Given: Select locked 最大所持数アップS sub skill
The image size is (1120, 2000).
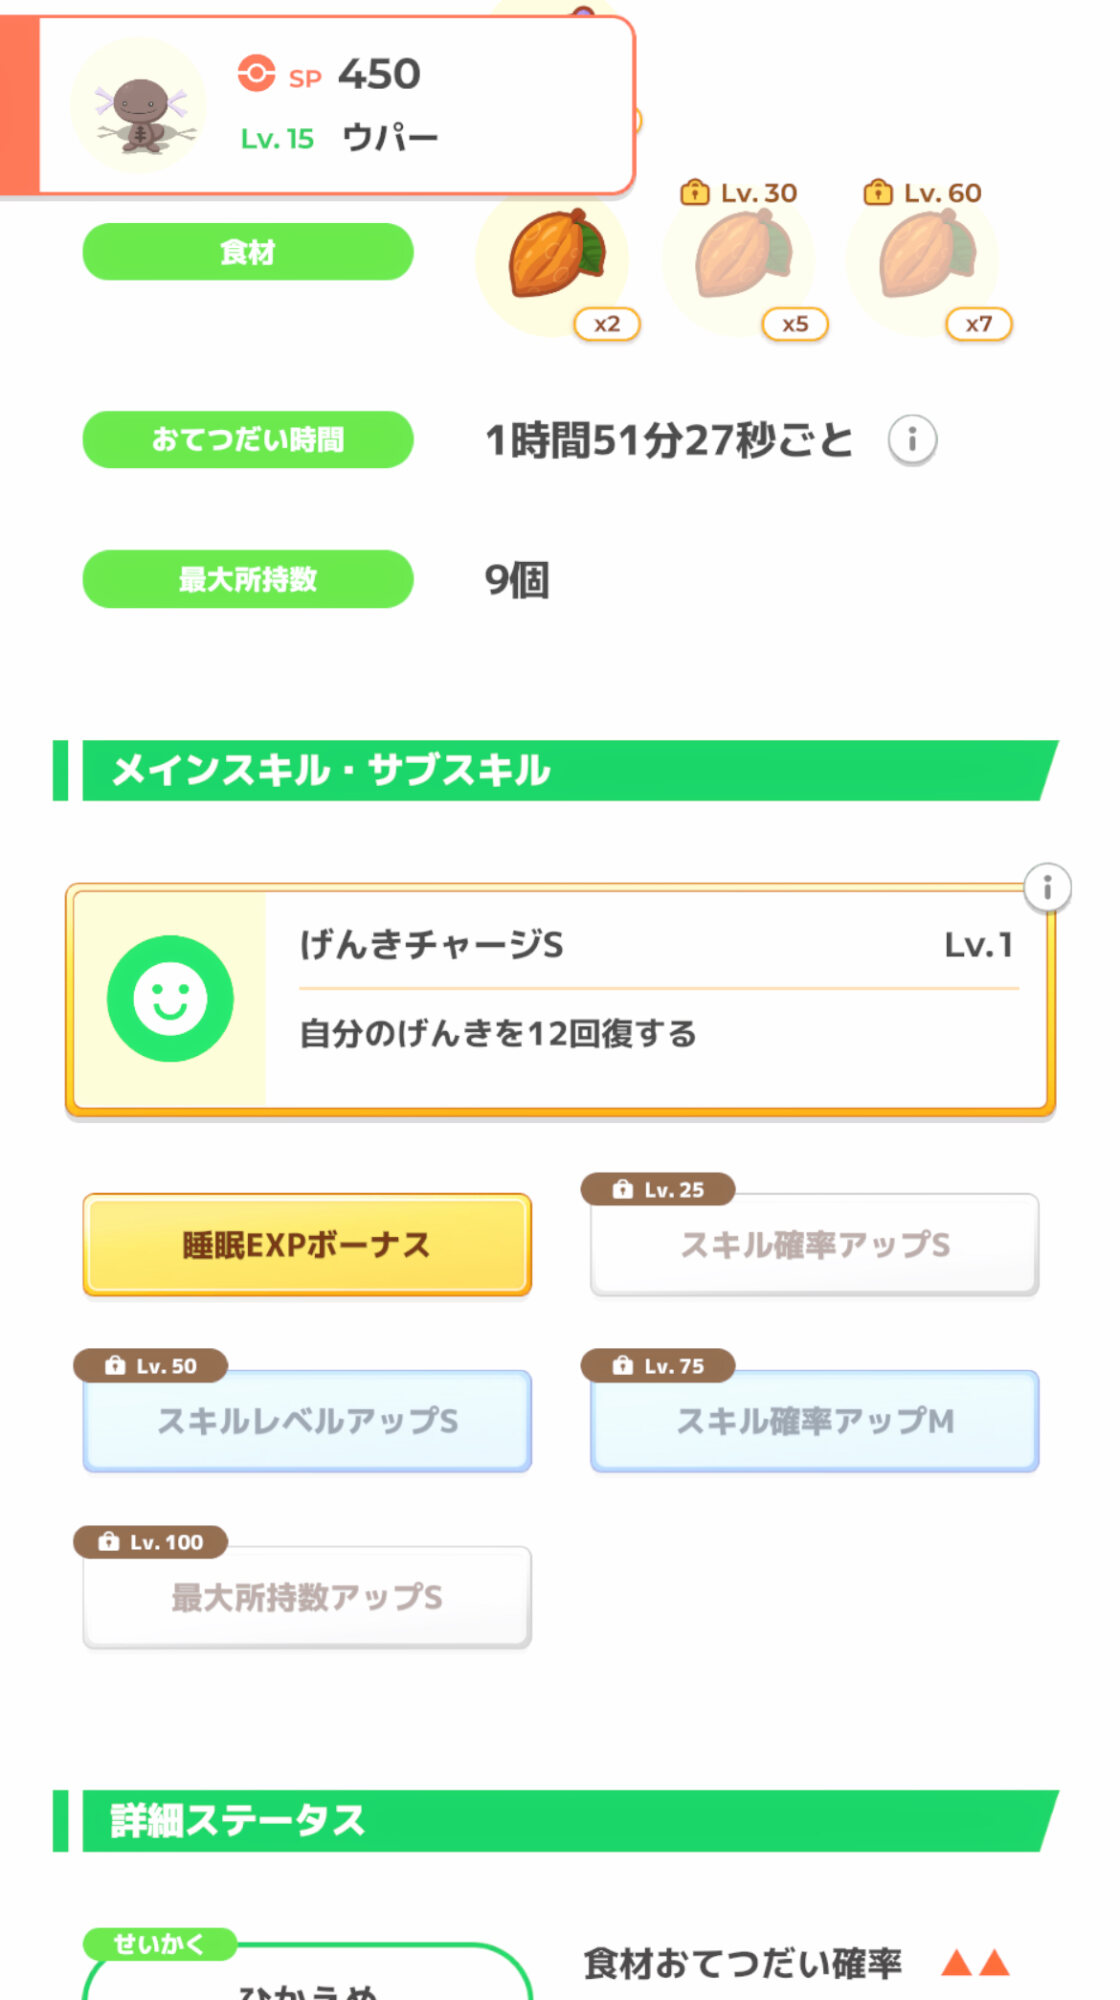Looking at the screenshot, I should [307, 1597].
